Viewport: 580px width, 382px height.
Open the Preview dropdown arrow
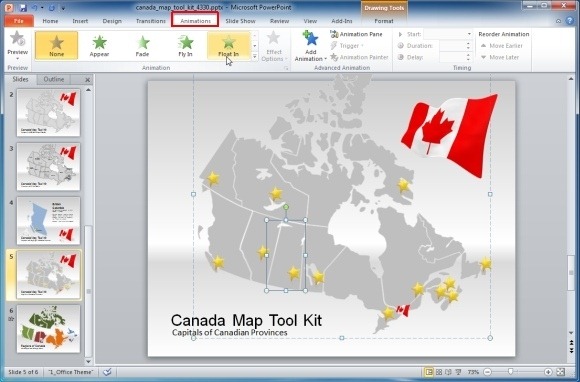pos(17,58)
